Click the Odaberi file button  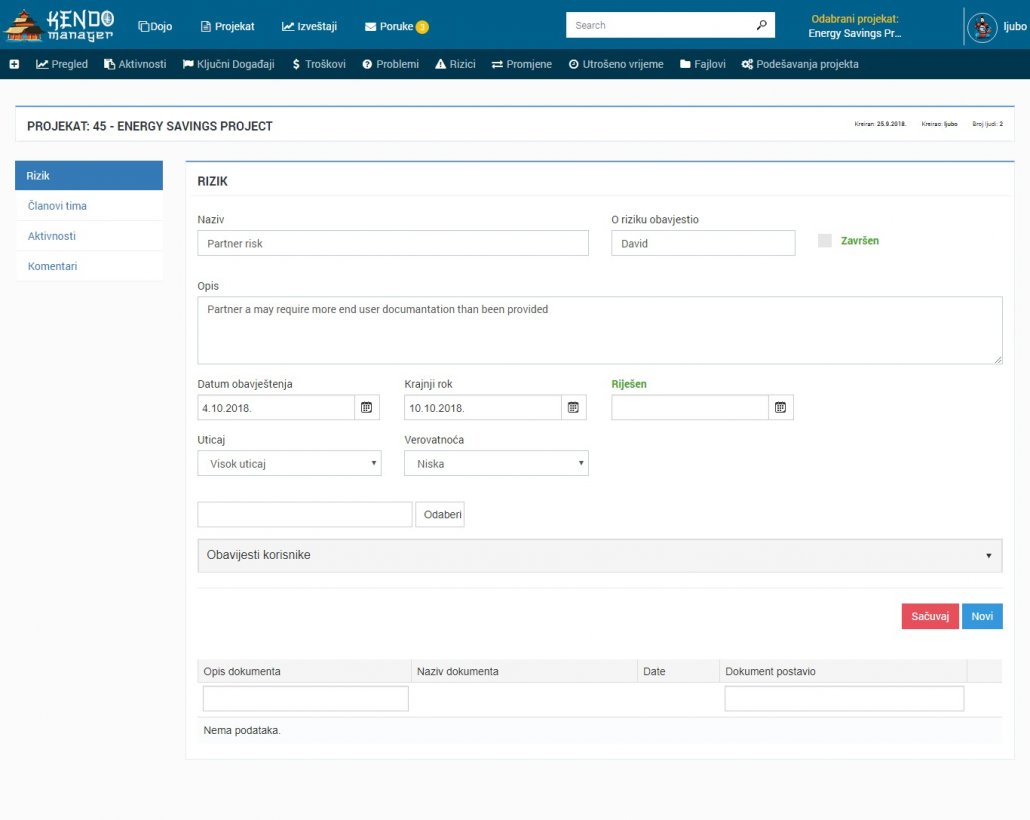440,514
